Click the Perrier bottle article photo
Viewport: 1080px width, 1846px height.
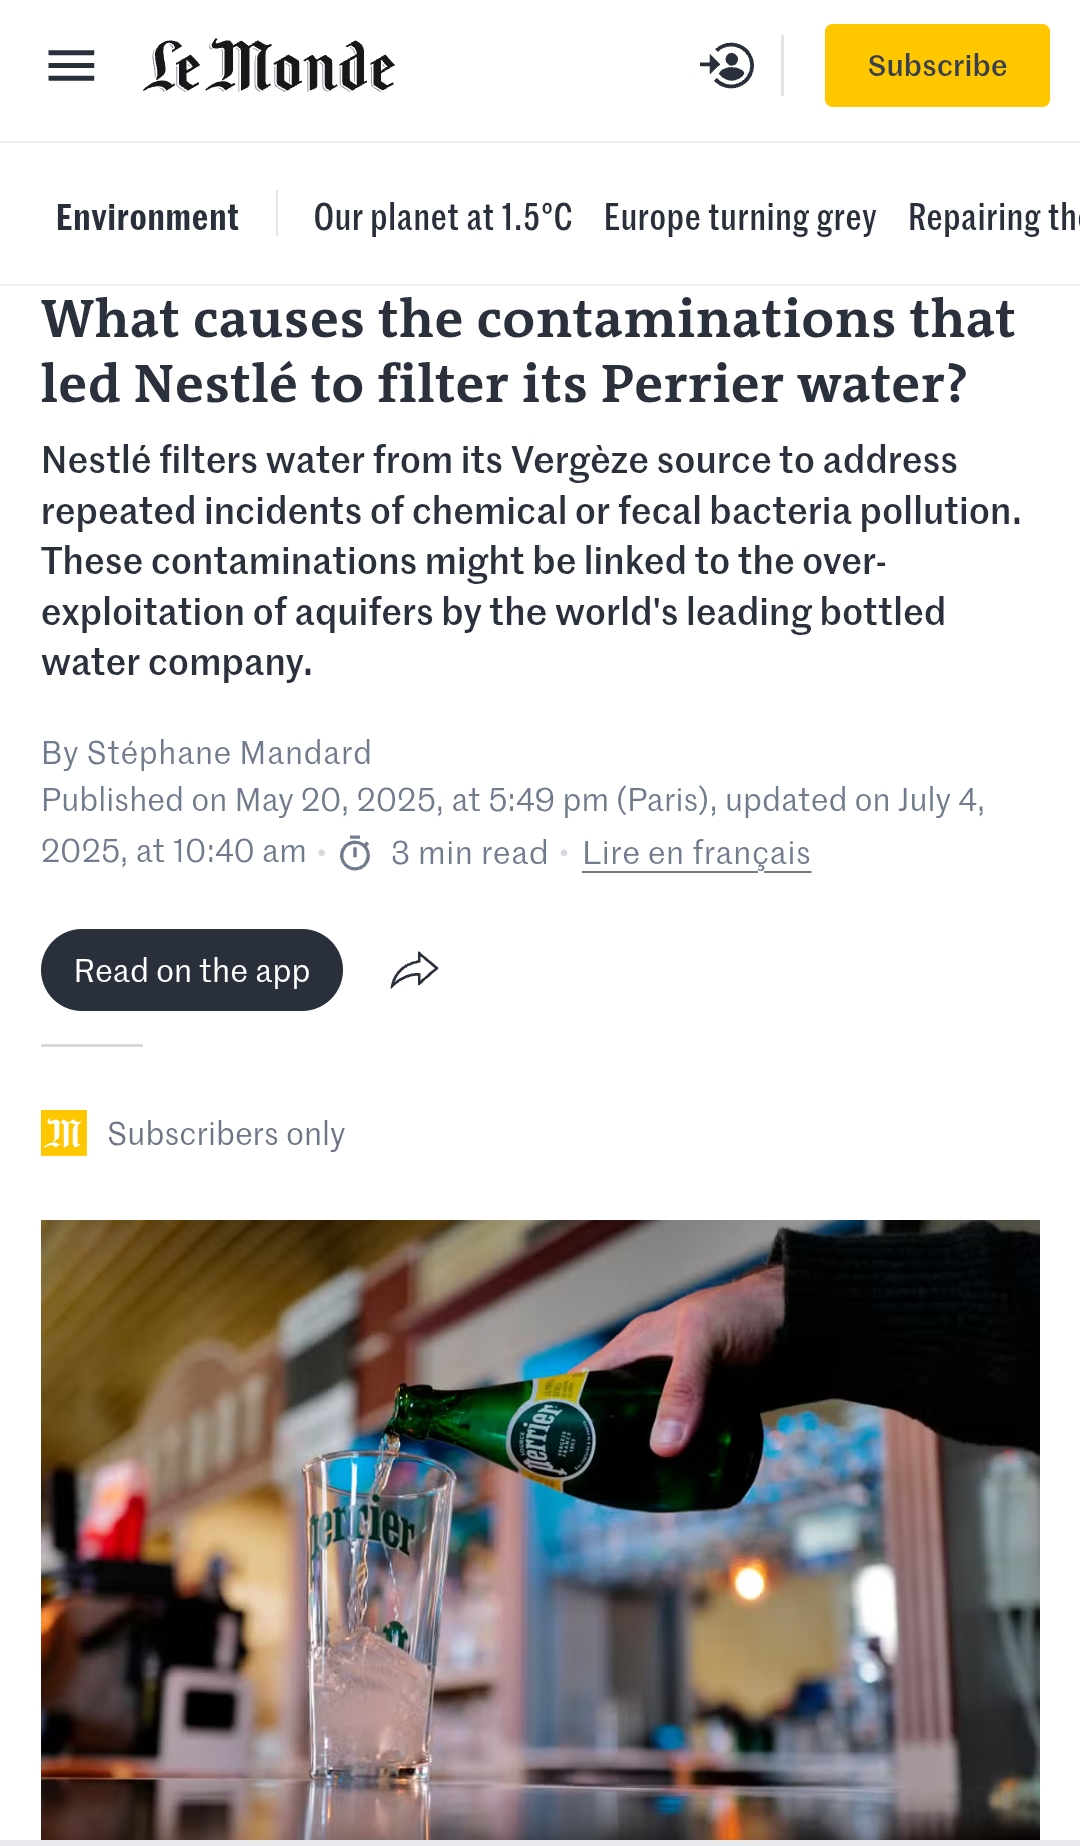point(540,1528)
